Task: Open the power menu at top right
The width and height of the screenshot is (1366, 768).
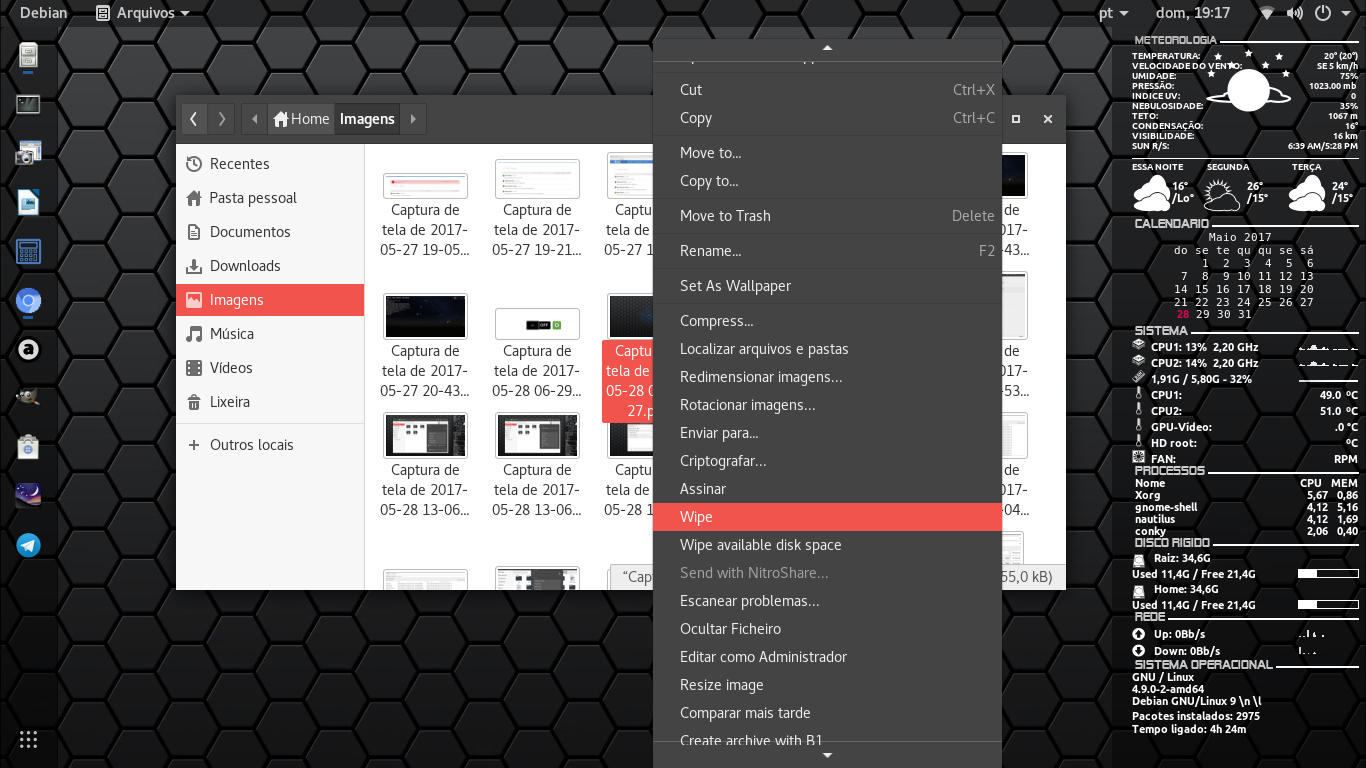Action: 1321,13
